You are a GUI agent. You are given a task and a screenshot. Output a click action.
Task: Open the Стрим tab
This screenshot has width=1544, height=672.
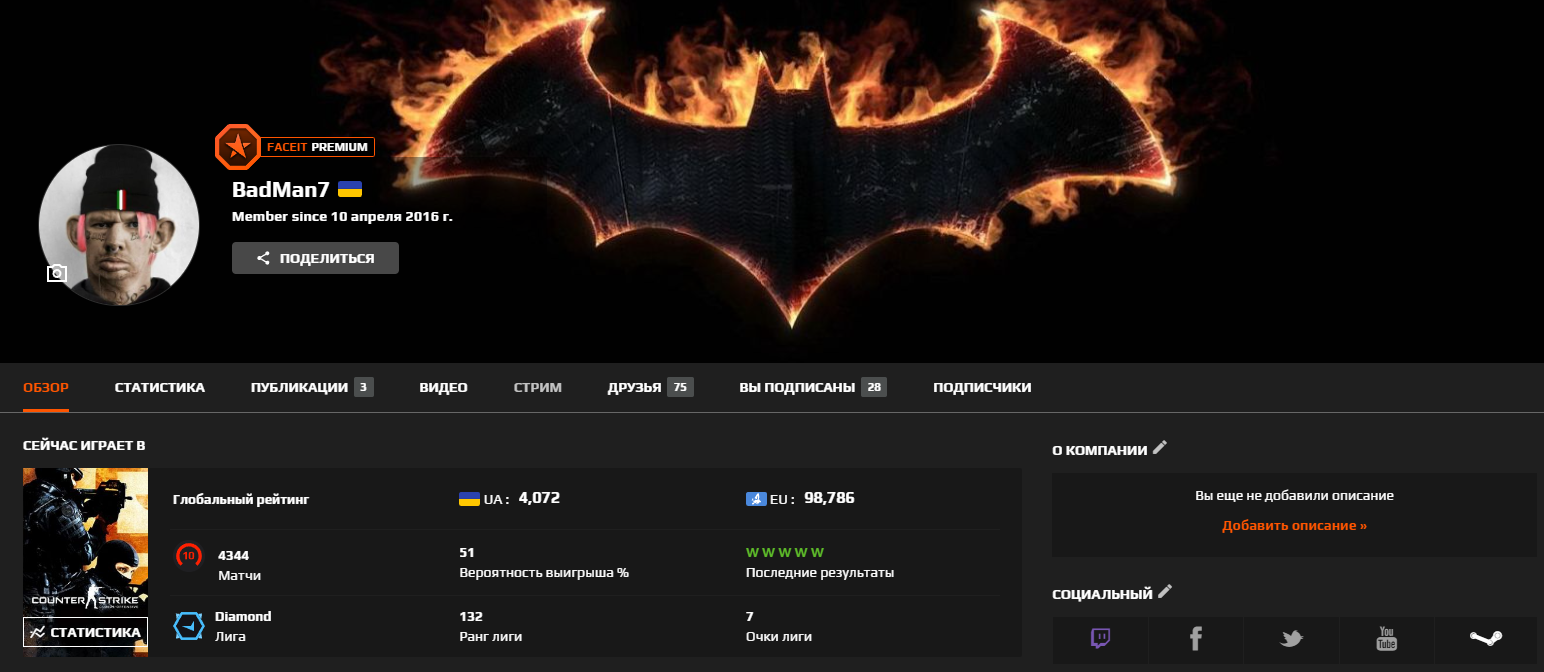click(x=538, y=387)
